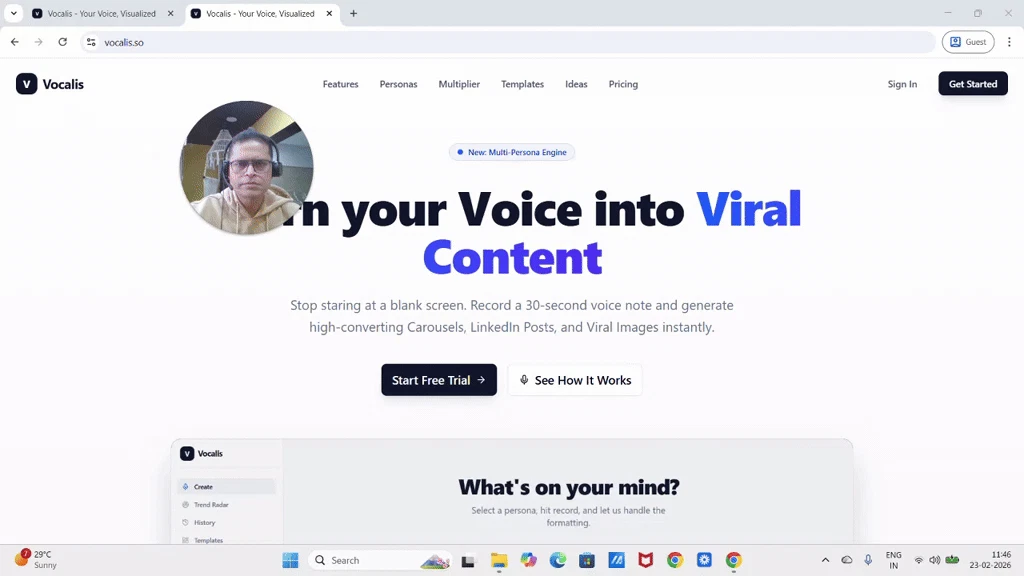Expand the tab search dropdown arrow
The image size is (1024, 576).
(x=14, y=13)
